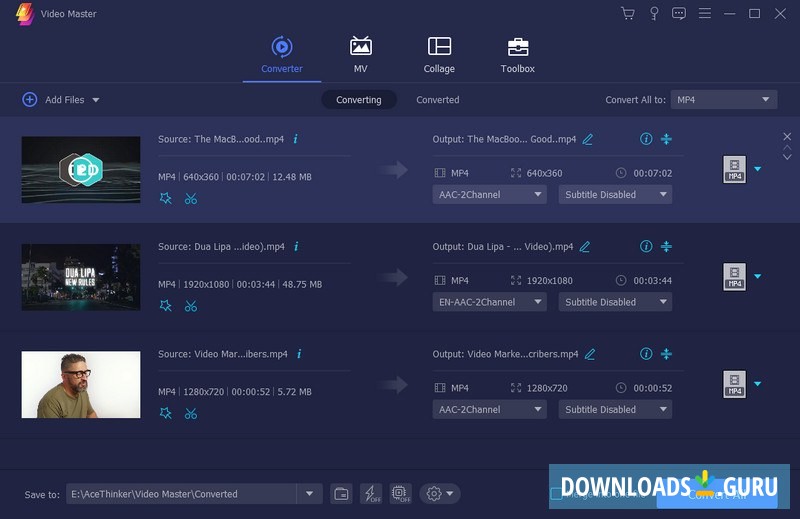
Task: Open audio track dropdown for Dua Lipa video
Action: [490, 302]
